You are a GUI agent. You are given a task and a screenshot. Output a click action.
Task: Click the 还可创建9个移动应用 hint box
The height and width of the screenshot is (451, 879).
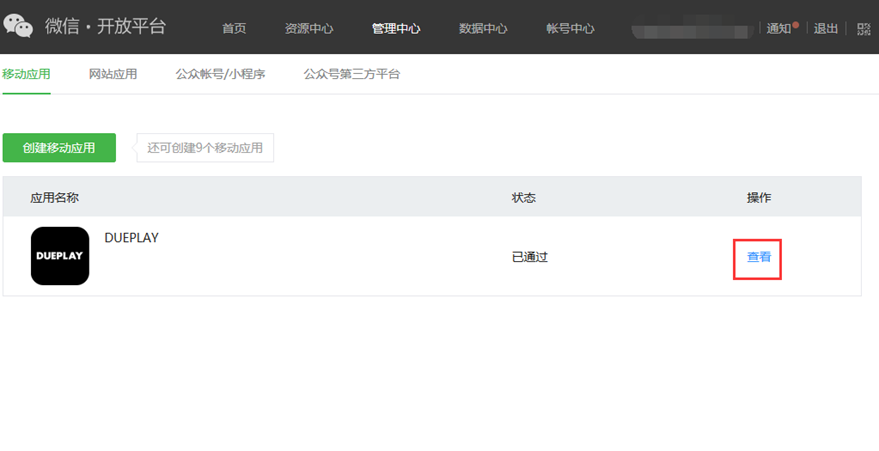205,148
